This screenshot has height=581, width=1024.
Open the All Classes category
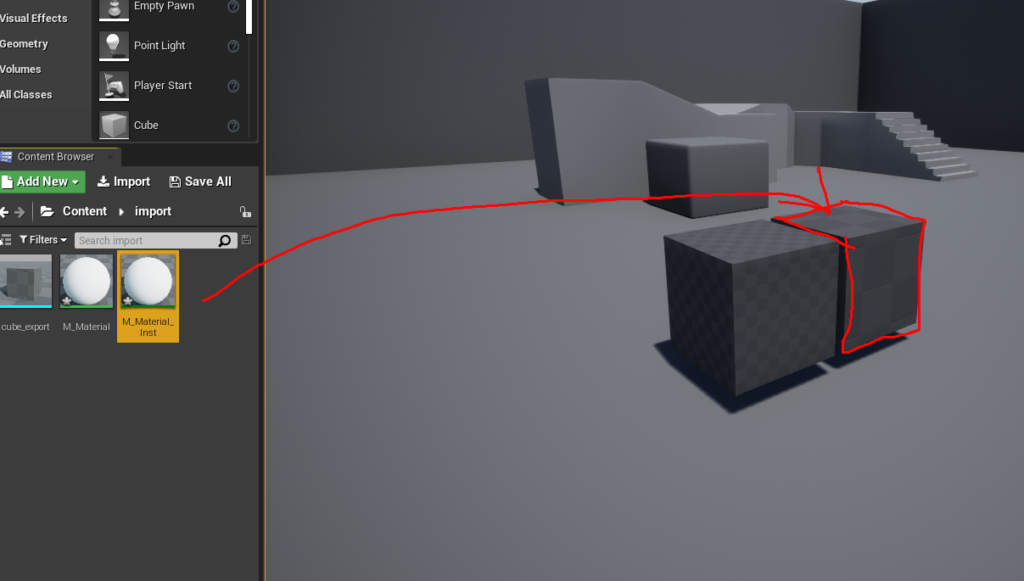click(x=26, y=95)
